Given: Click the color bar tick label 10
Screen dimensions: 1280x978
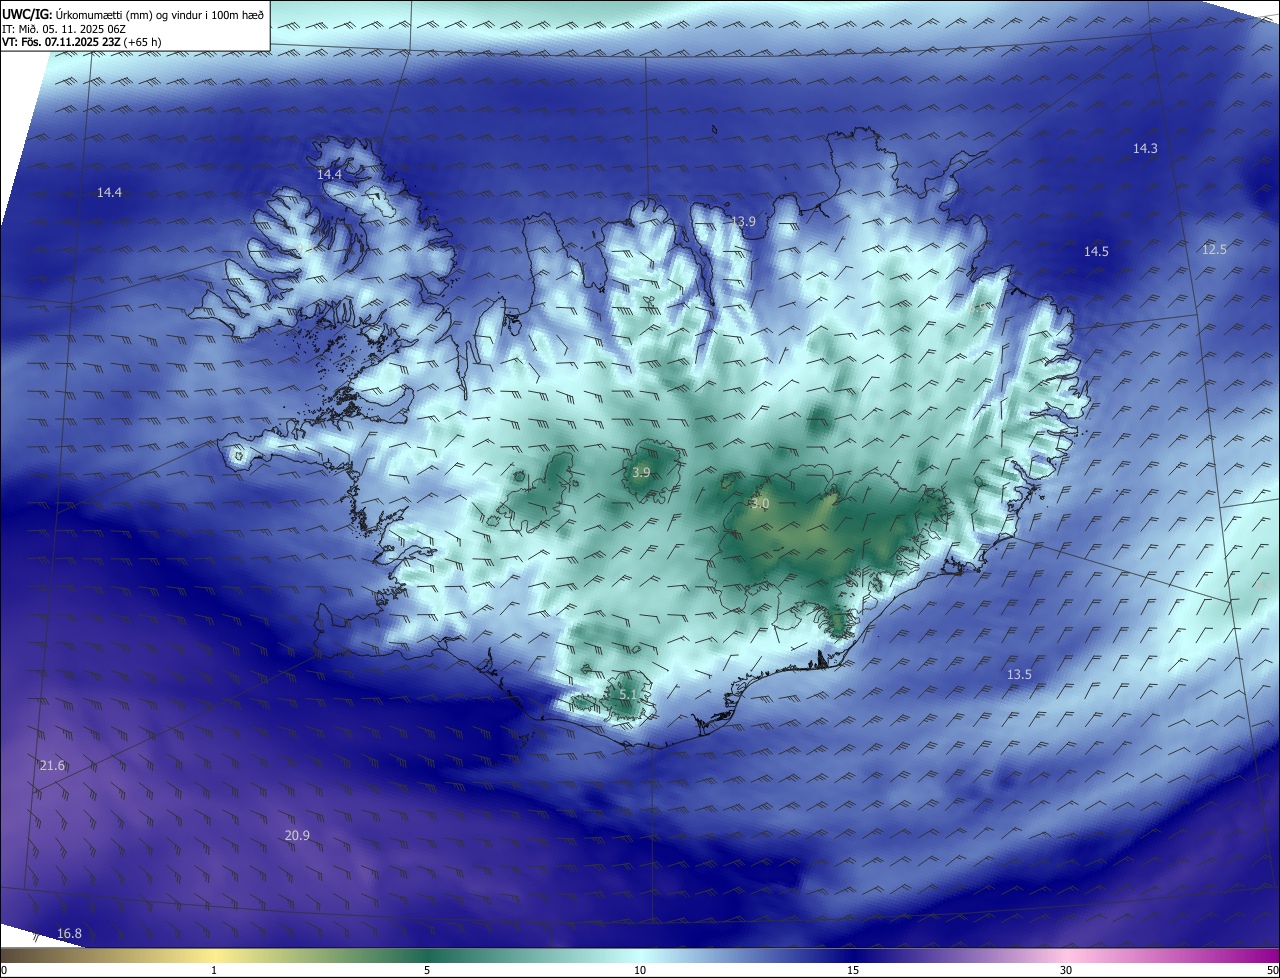Looking at the screenshot, I should (640, 970).
